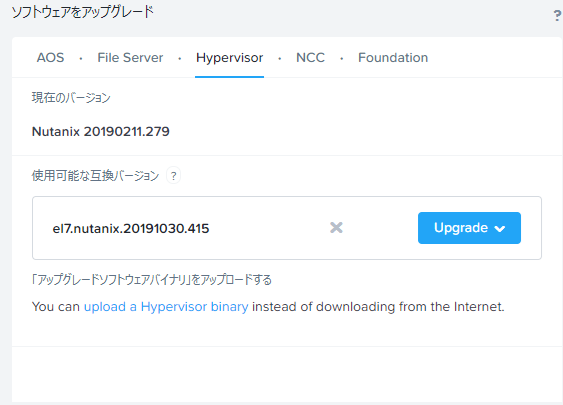The image size is (563, 405).
Task: Open the help question mark icon at top right
Action: (x=557, y=15)
